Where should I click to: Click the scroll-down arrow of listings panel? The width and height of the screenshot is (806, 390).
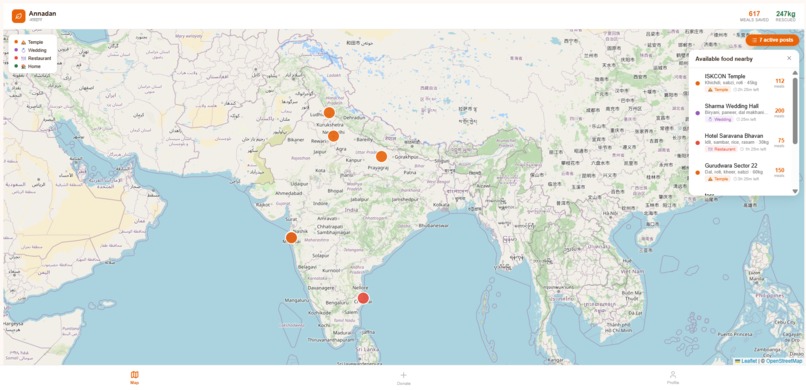point(795,191)
